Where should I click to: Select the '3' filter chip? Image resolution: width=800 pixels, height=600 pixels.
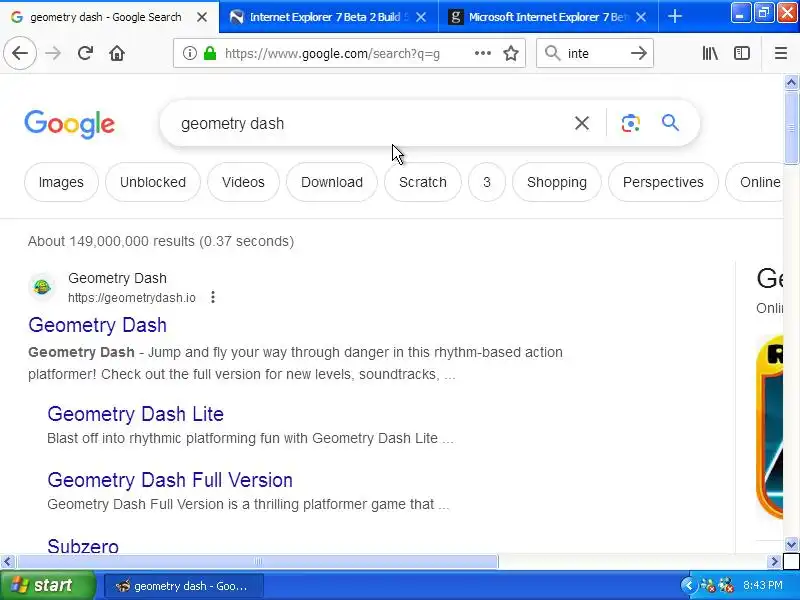click(487, 182)
